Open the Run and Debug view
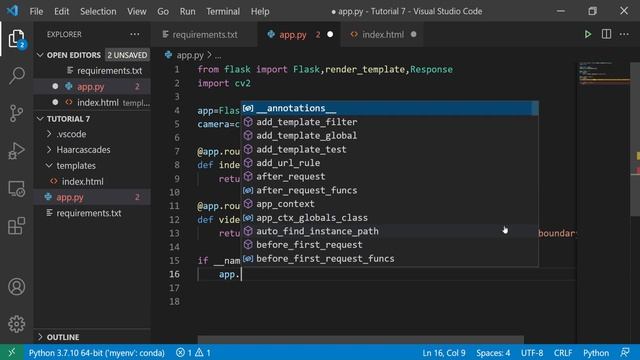640x360 pixels. click(16, 151)
